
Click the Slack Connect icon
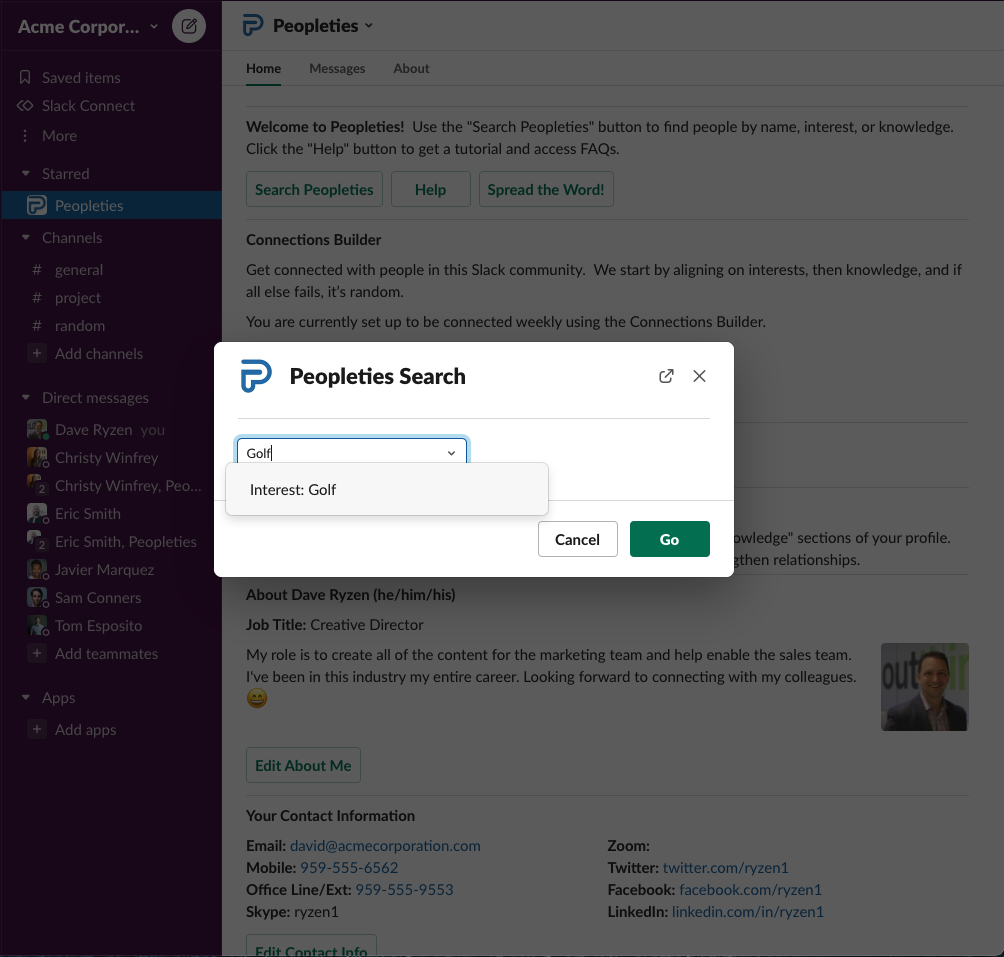pos(25,106)
